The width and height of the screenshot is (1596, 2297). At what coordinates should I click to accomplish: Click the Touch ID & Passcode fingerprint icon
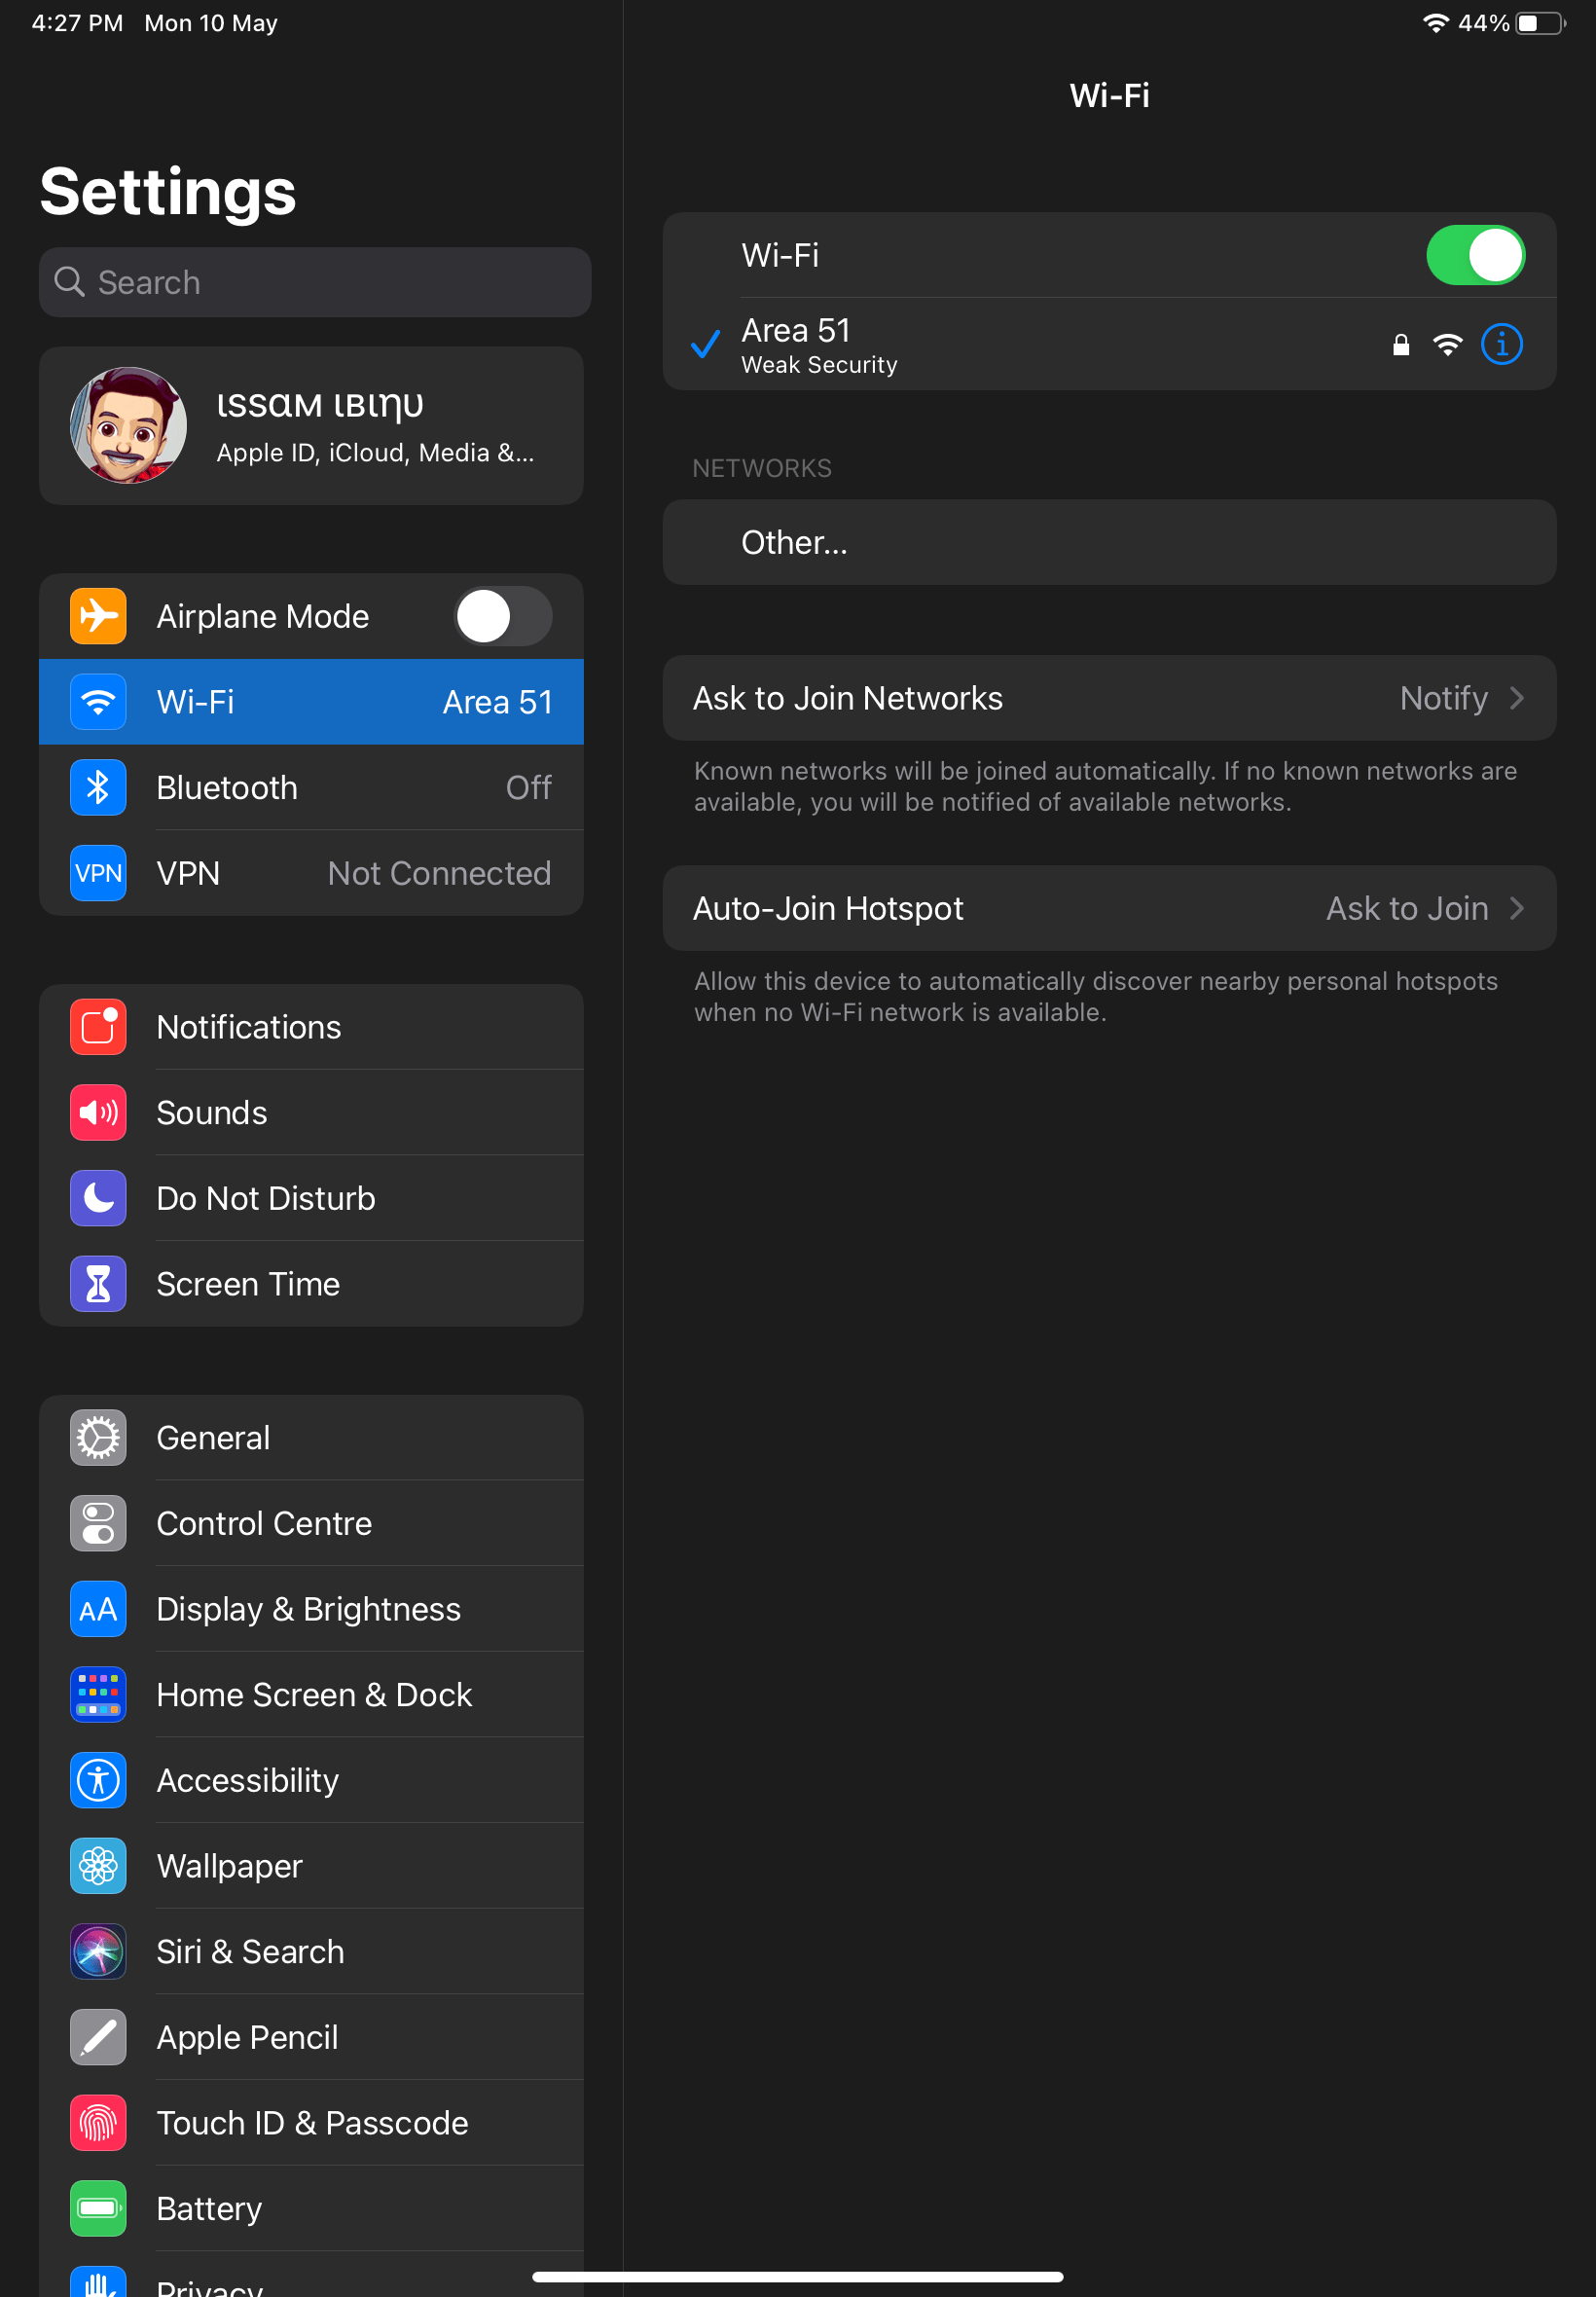coord(97,2123)
